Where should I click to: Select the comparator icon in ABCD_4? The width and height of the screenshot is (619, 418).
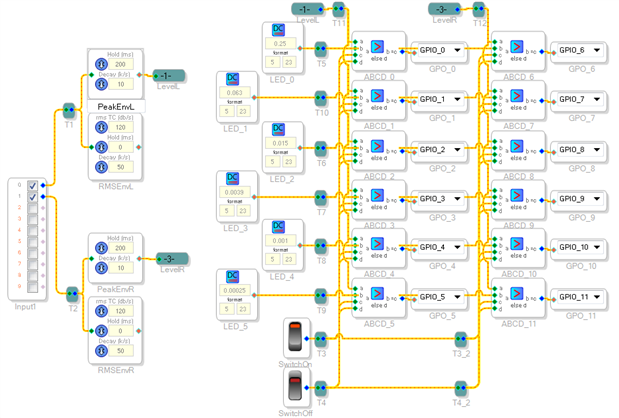377,244
